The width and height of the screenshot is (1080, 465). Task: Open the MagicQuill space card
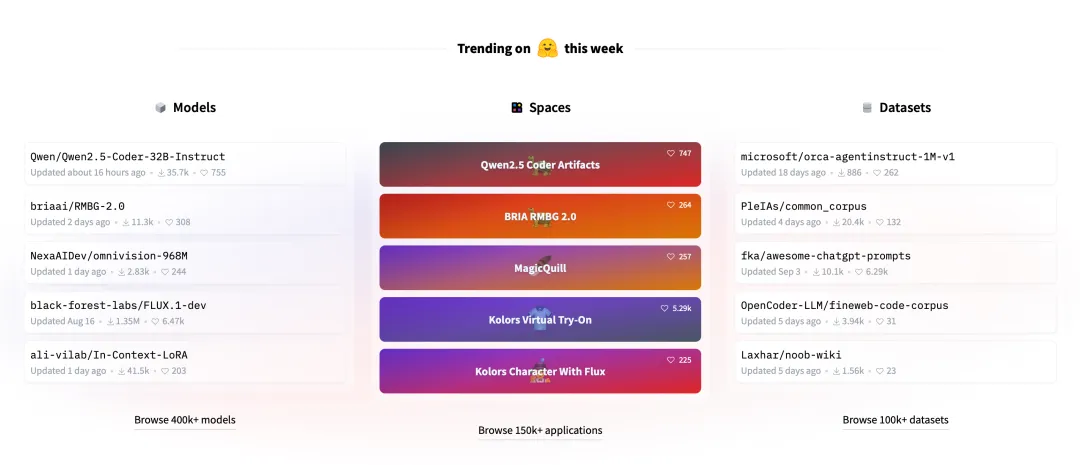pos(540,268)
